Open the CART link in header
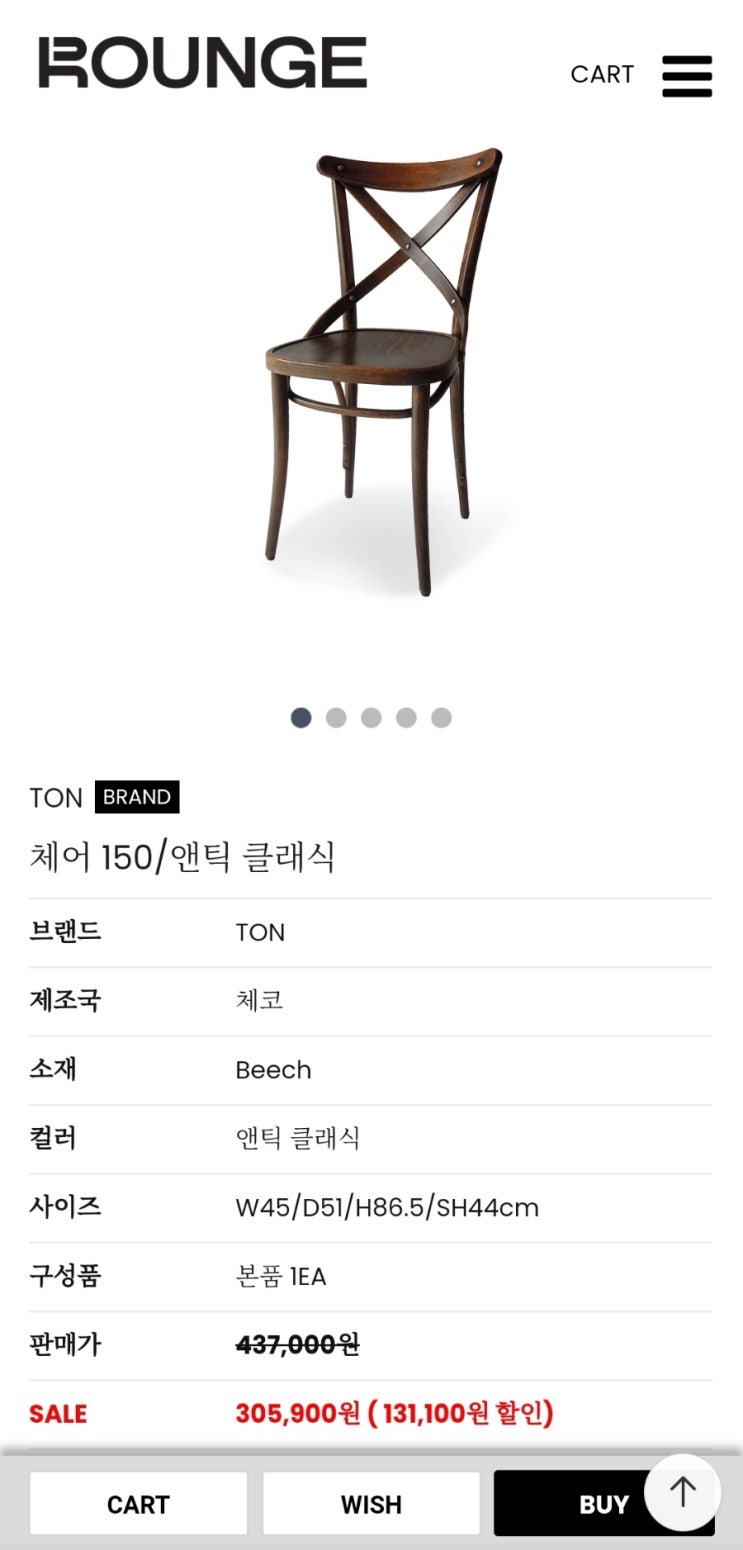This screenshot has width=743, height=1550. pyautogui.click(x=602, y=75)
